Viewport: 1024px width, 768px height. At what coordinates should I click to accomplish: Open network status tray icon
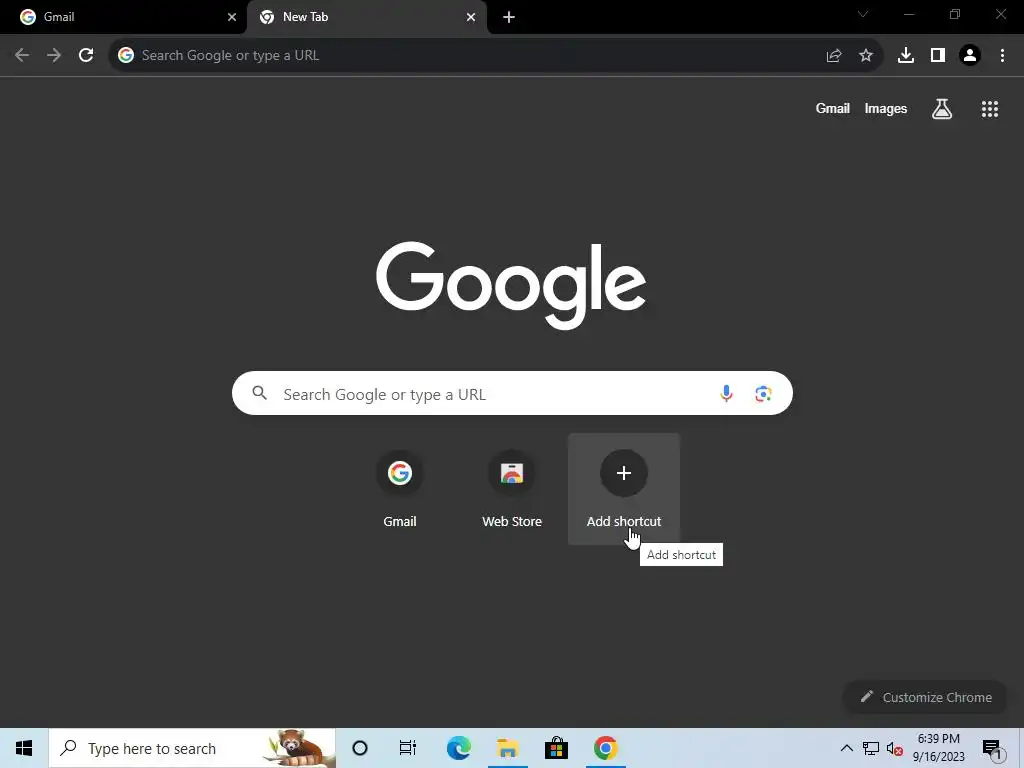coord(871,748)
